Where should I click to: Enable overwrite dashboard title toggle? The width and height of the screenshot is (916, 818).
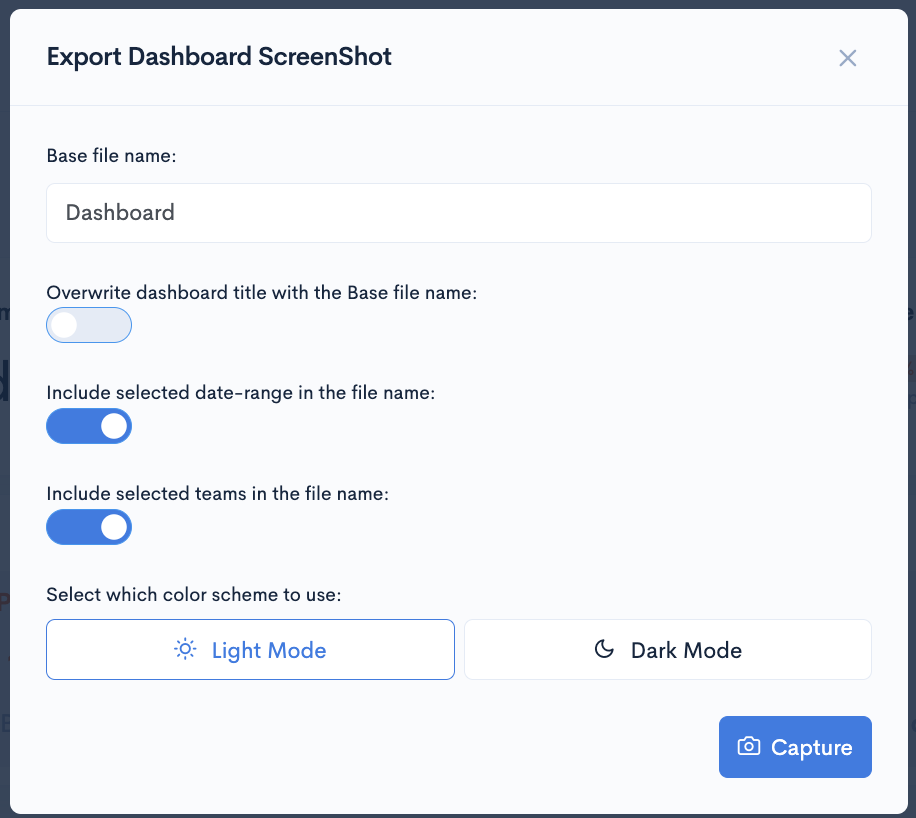pyautogui.click(x=89, y=325)
